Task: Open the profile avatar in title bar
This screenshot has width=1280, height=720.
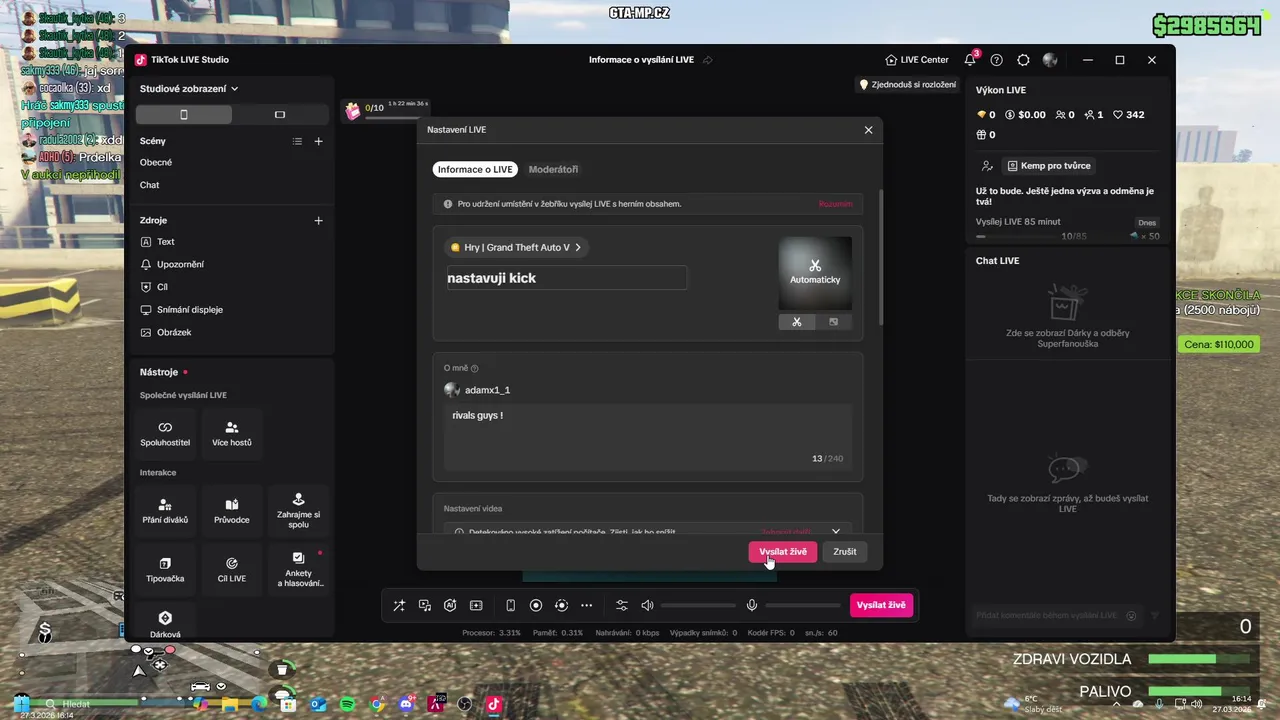Action: click(x=1050, y=60)
